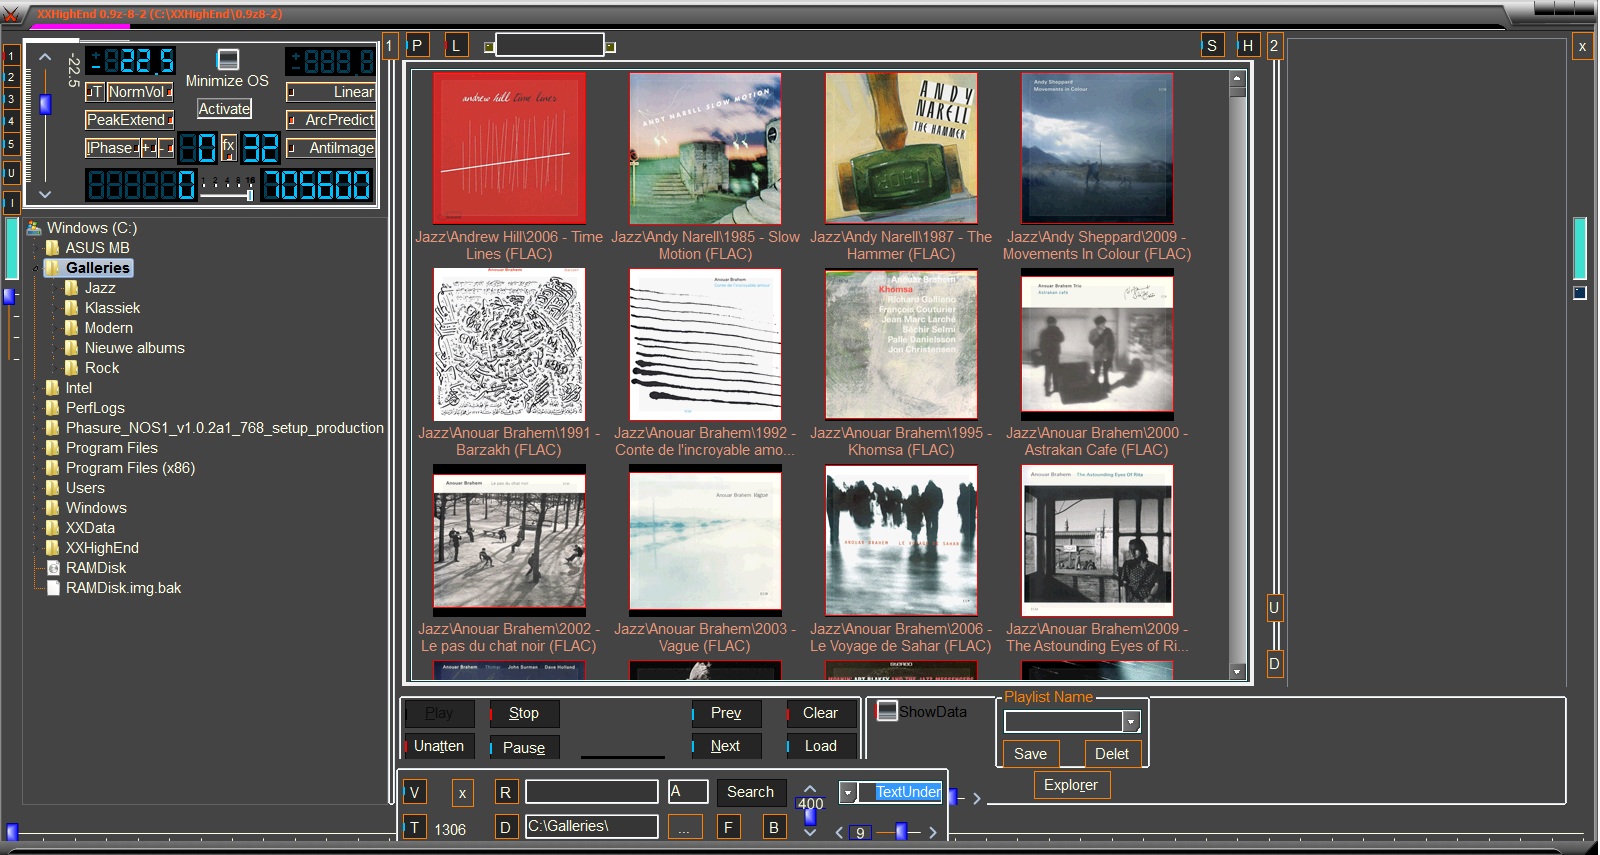Image resolution: width=1600 pixels, height=855 pixels.
Task: Click the A box beside Search
Action: (x=688, y=791)
